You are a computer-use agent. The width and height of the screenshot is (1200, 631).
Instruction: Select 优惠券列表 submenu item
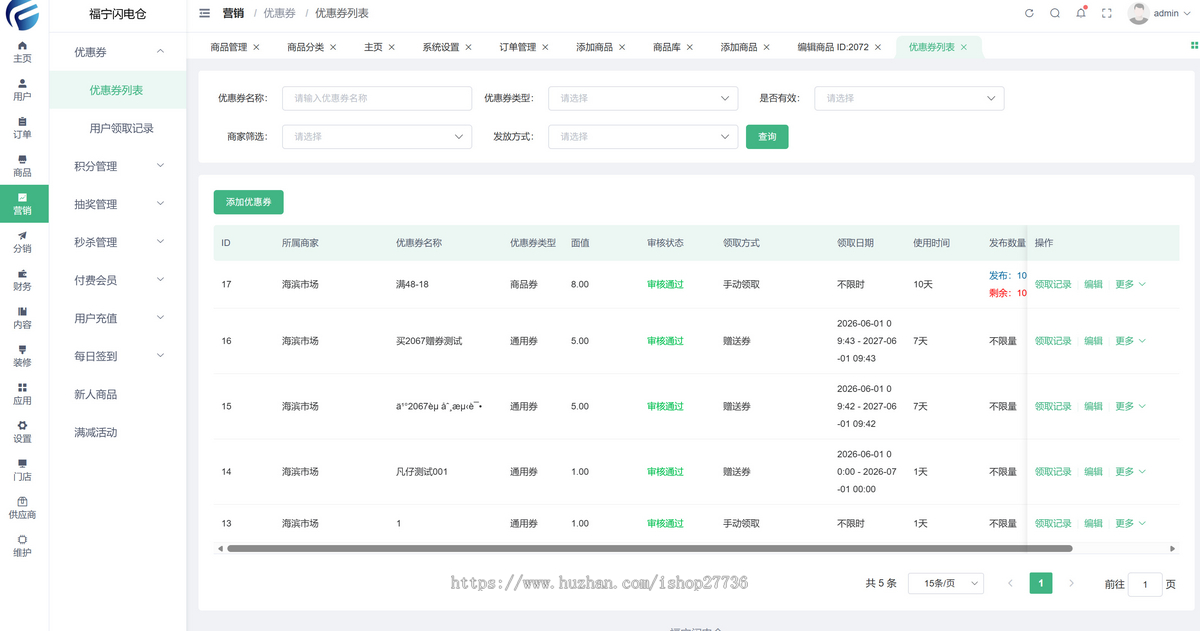[117, 90]
